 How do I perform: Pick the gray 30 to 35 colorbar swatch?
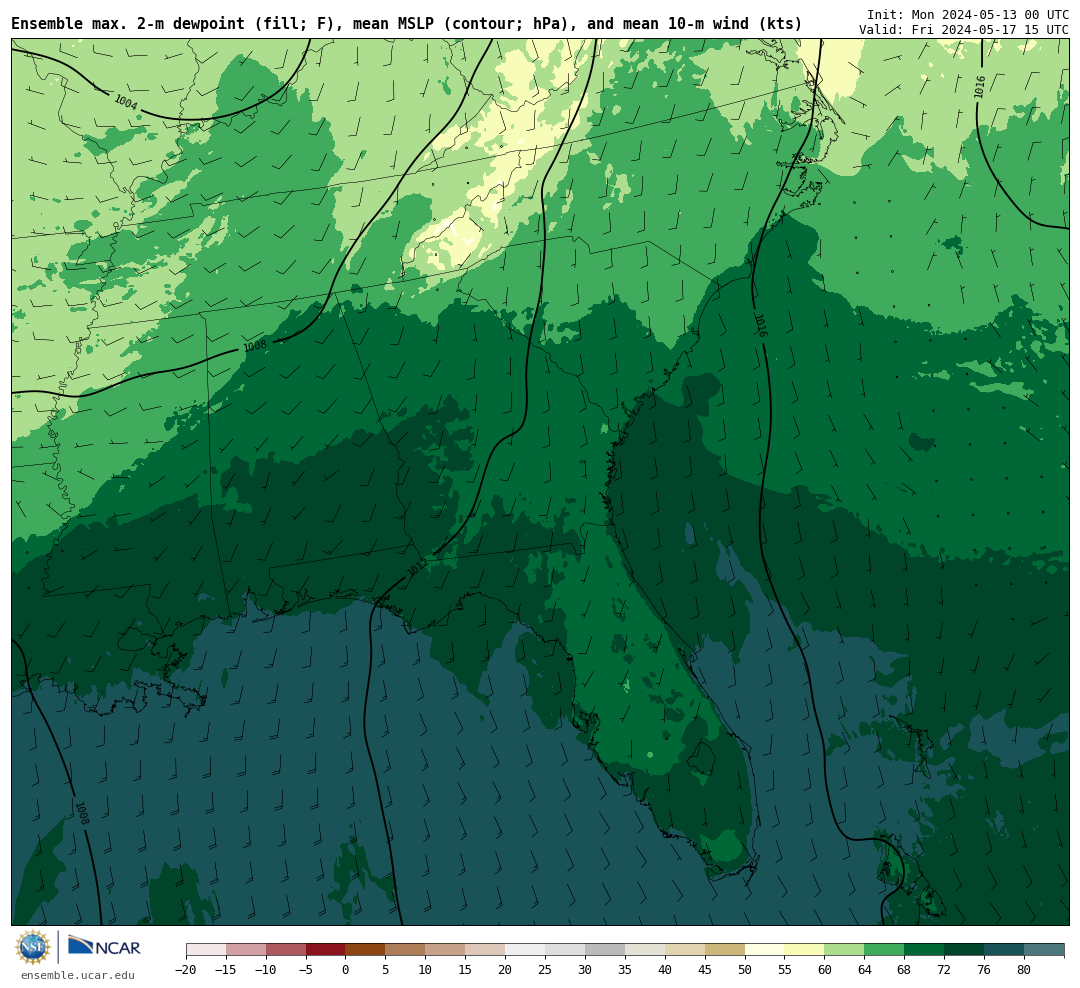pyautogui.click(x=605, y=950)
